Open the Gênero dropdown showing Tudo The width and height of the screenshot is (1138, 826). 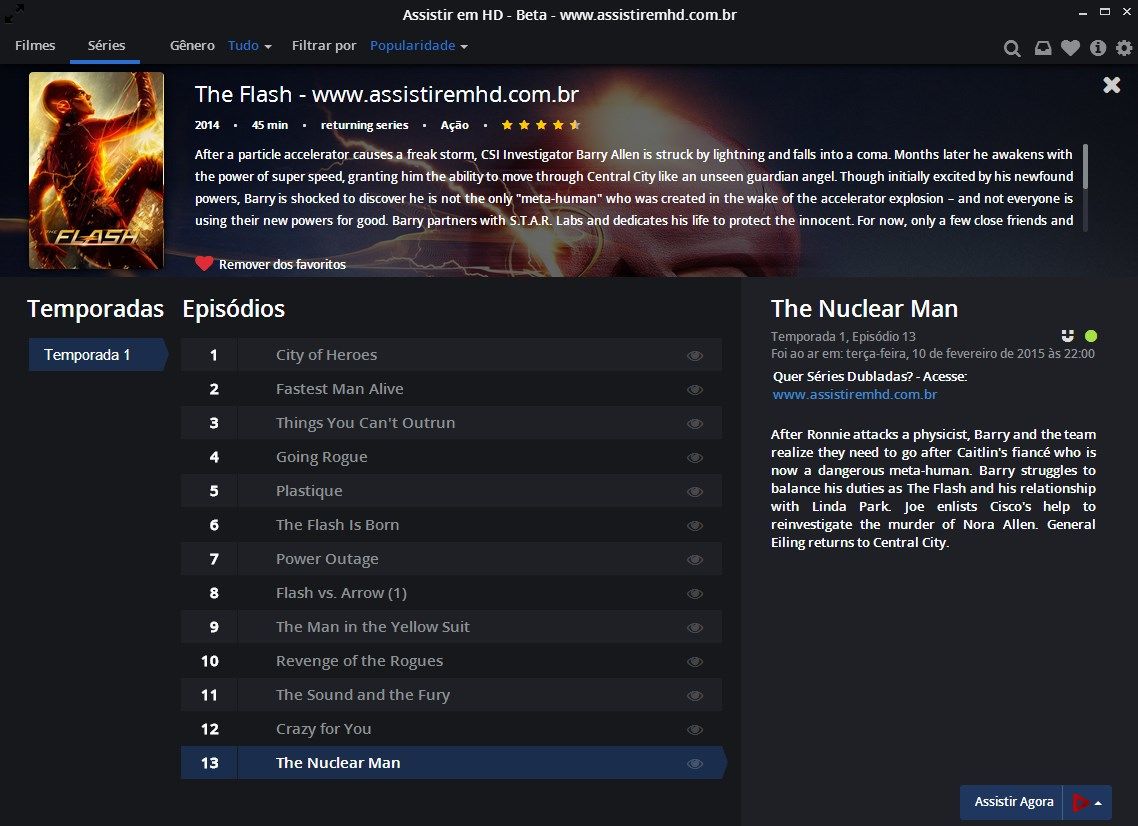(x=250, y=46)
